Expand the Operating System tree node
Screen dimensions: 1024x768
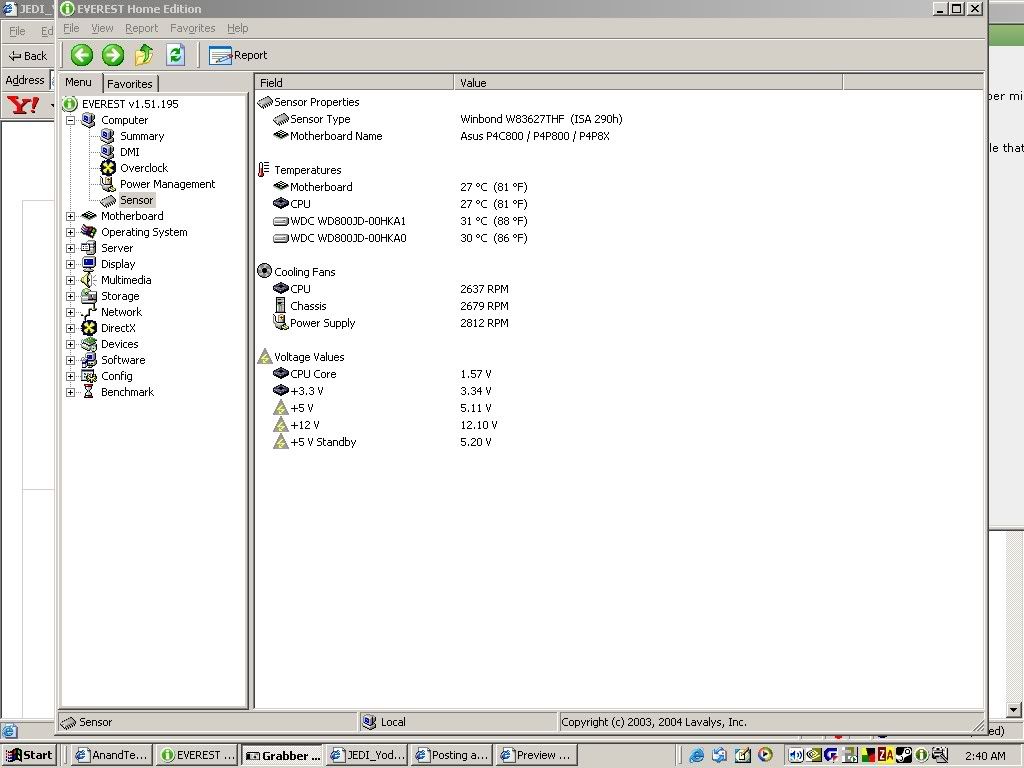point(71,232)
